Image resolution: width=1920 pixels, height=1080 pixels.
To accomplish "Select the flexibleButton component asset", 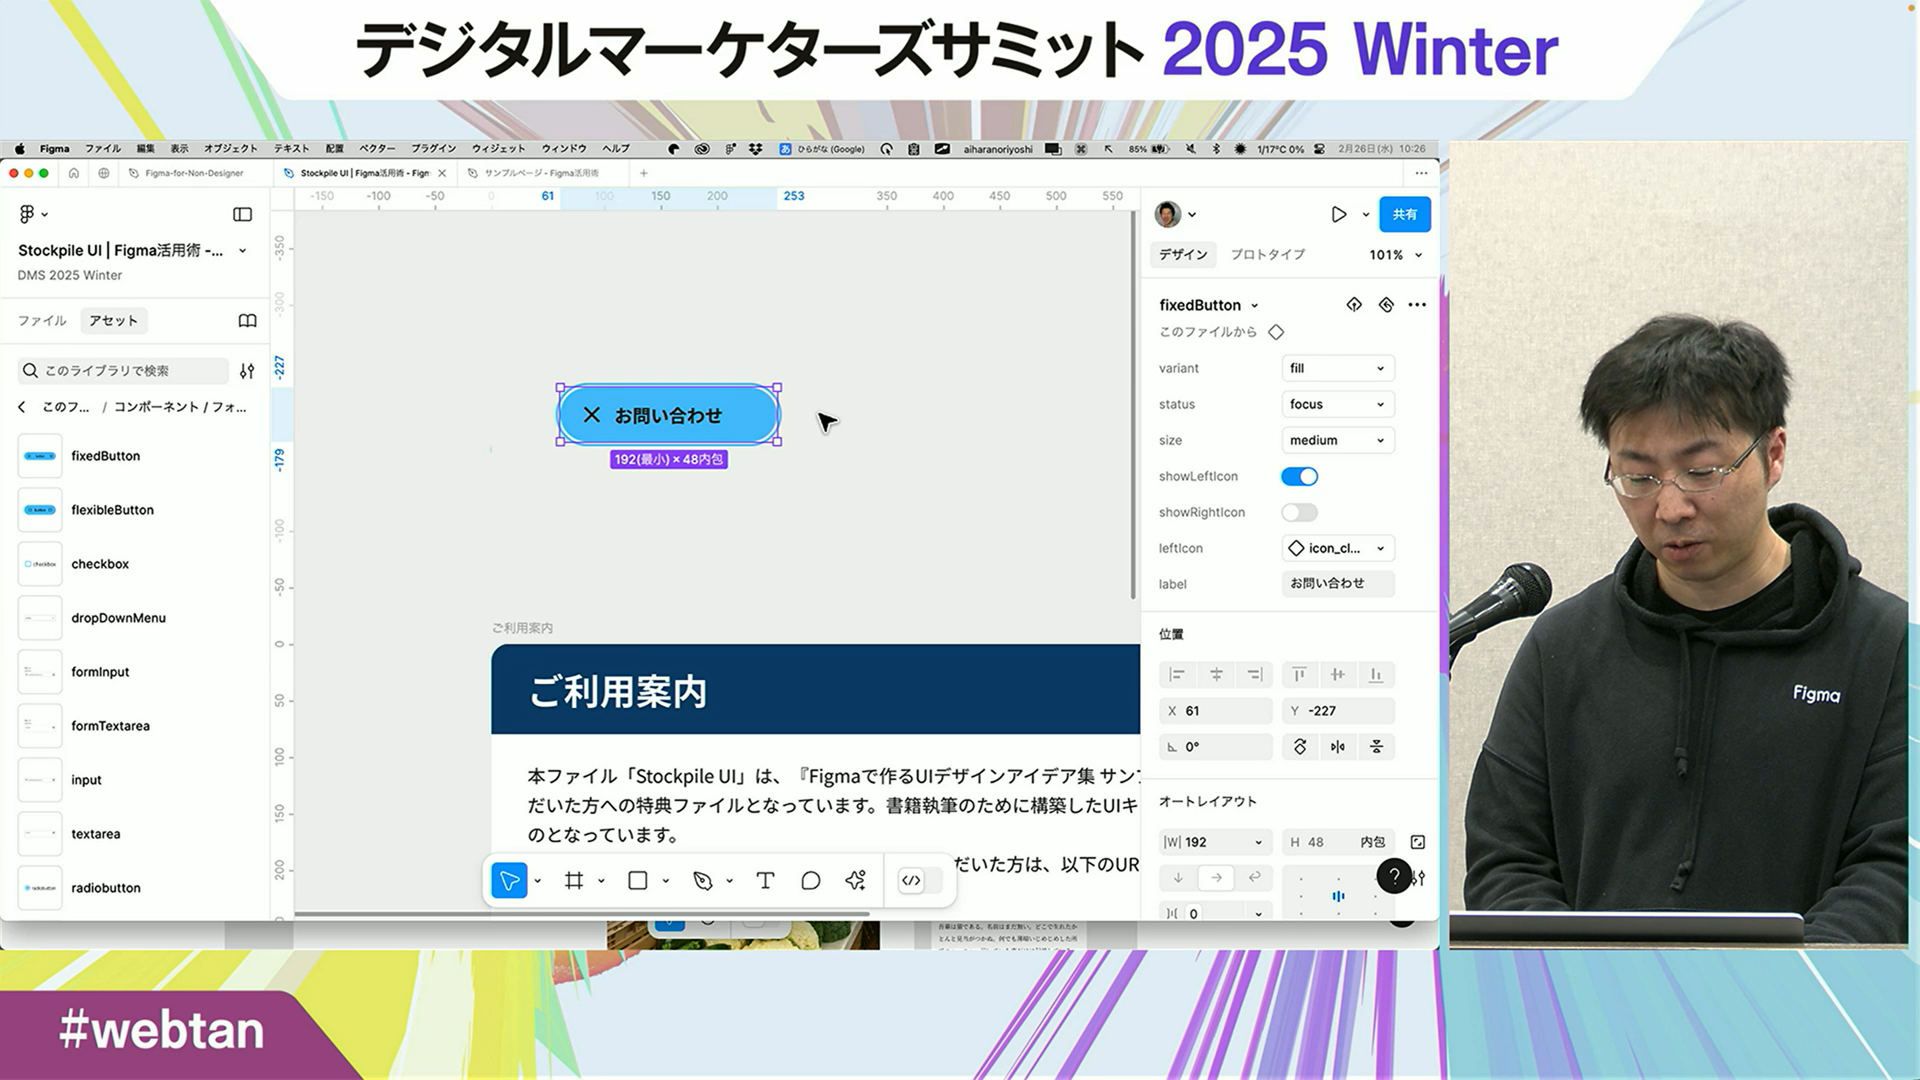I will point(112,510).
